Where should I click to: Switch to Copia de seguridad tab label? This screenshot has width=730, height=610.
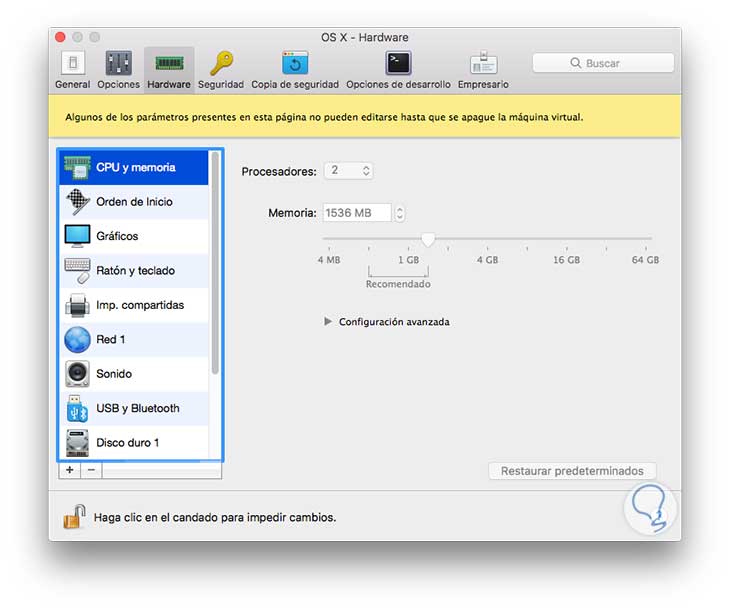[295, 85]
